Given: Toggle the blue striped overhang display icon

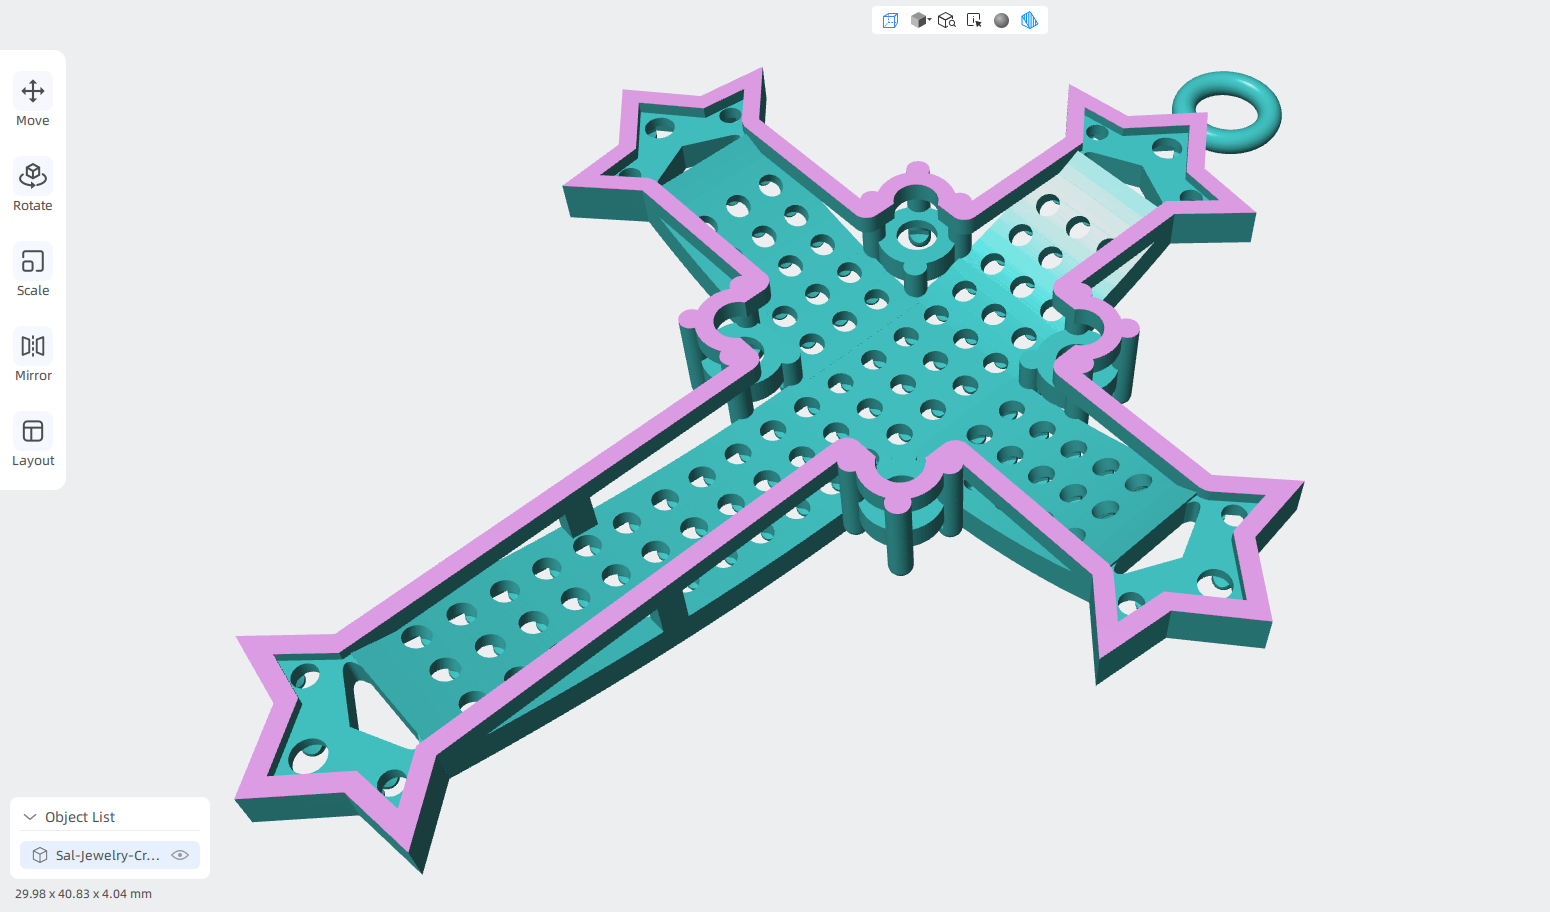Looking at the screenshot, I should tap(1029, 20).
